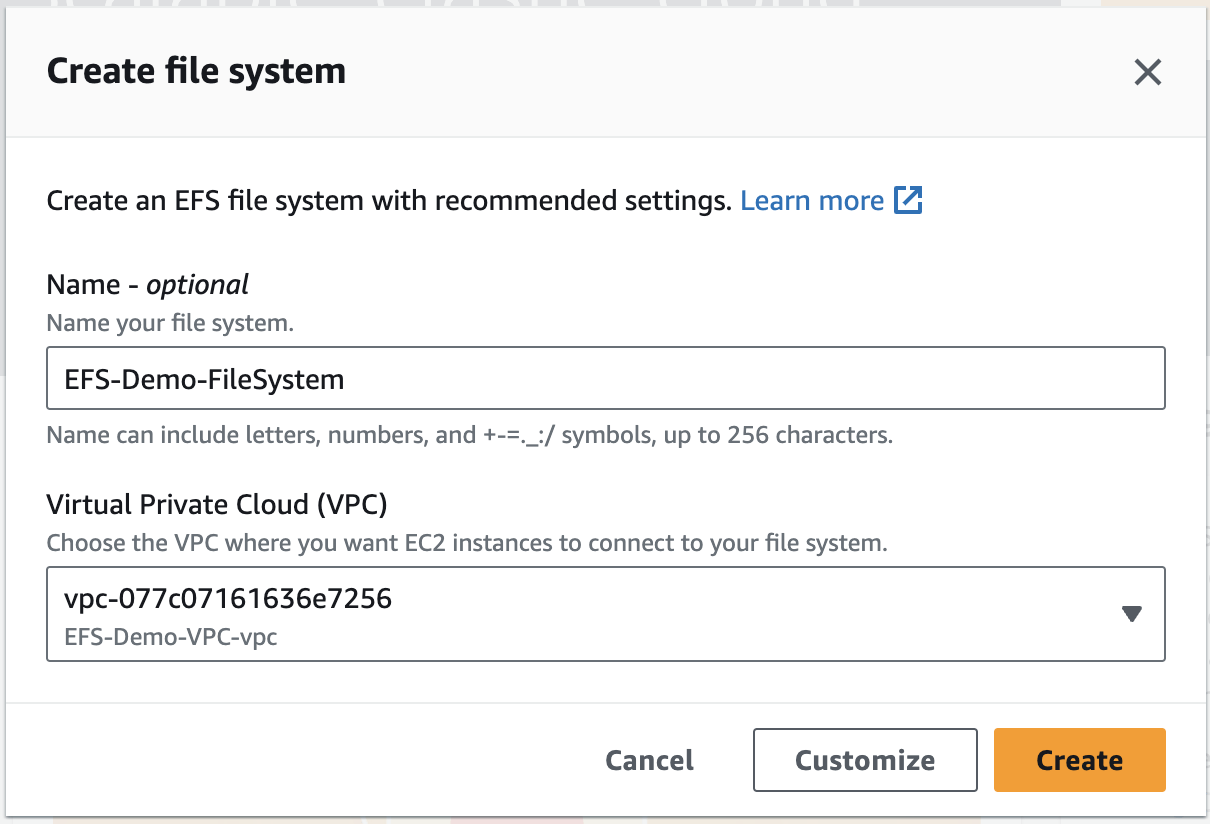Click the external link icon beside Learn more
The width and height of the screenshot is (1210, 824).
pos(908,200)
